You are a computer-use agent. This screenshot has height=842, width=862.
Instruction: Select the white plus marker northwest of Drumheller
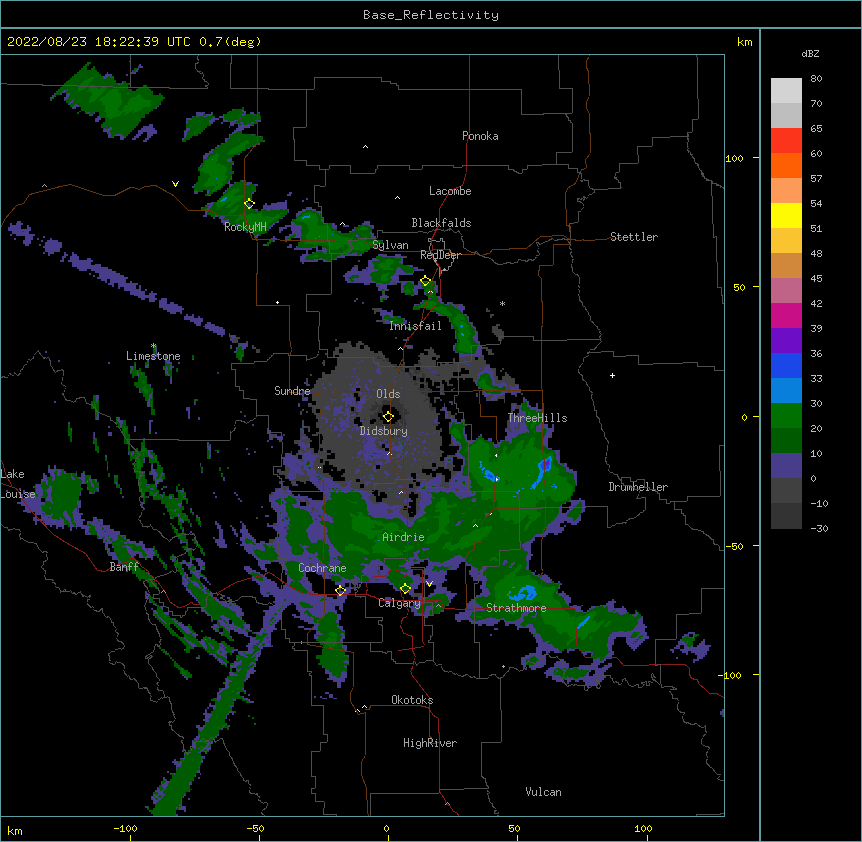(x=612, y=375)
